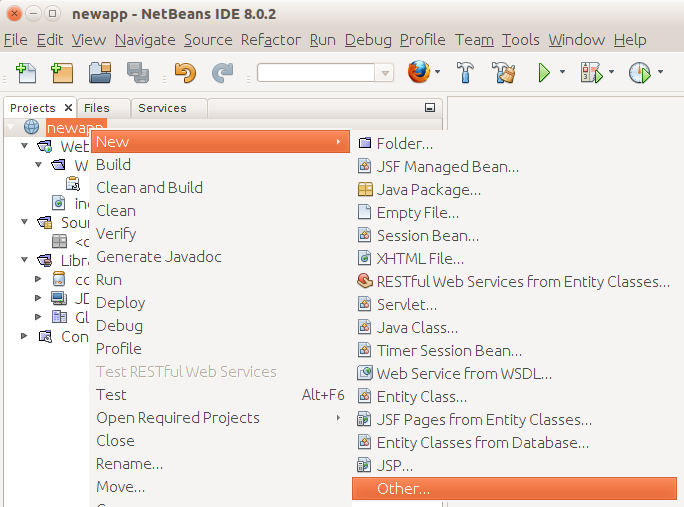
Task: Click the Firefox browser icon
Action: [419, 72]
